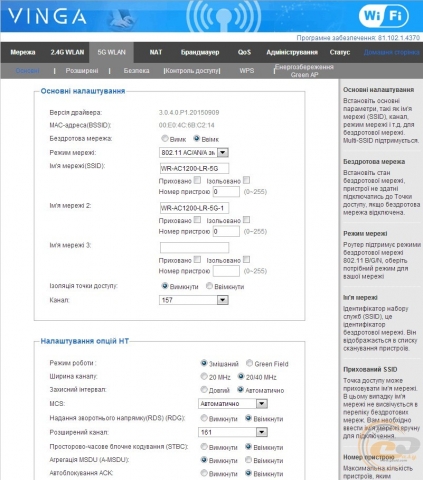
Task: Open the Мережа menu tab
Action: click(x=23, y=52)
